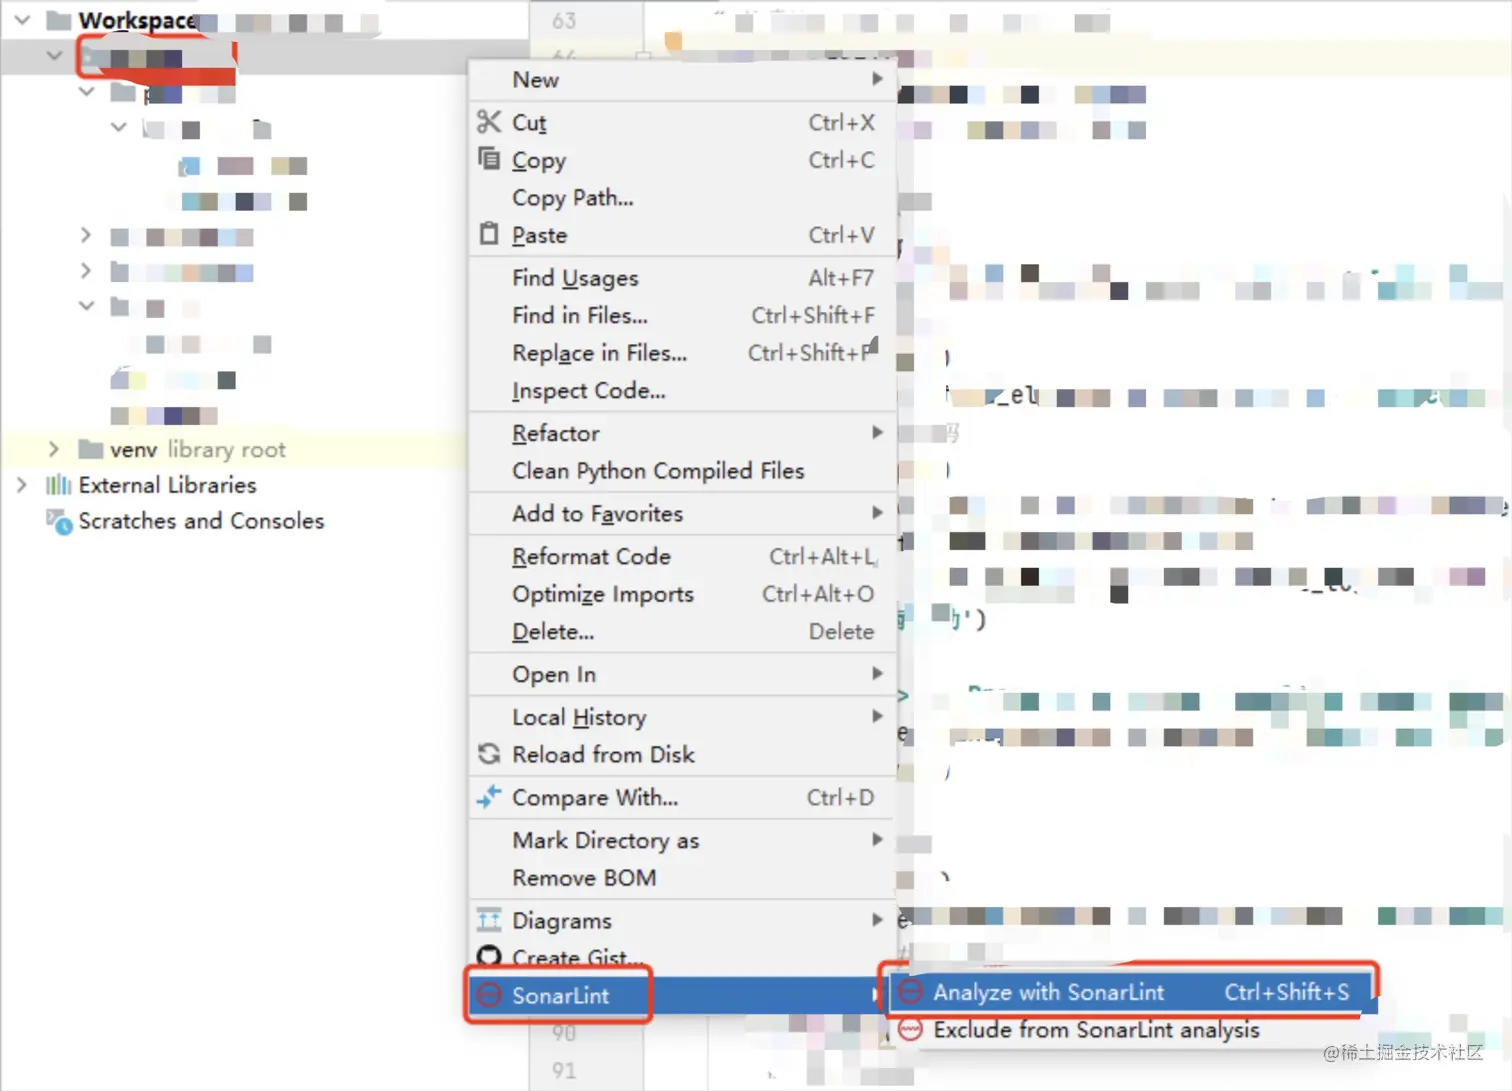Open the Diagrams submenu arrow
Screen dimensions: 1512x1091
[x=877, y=919]
